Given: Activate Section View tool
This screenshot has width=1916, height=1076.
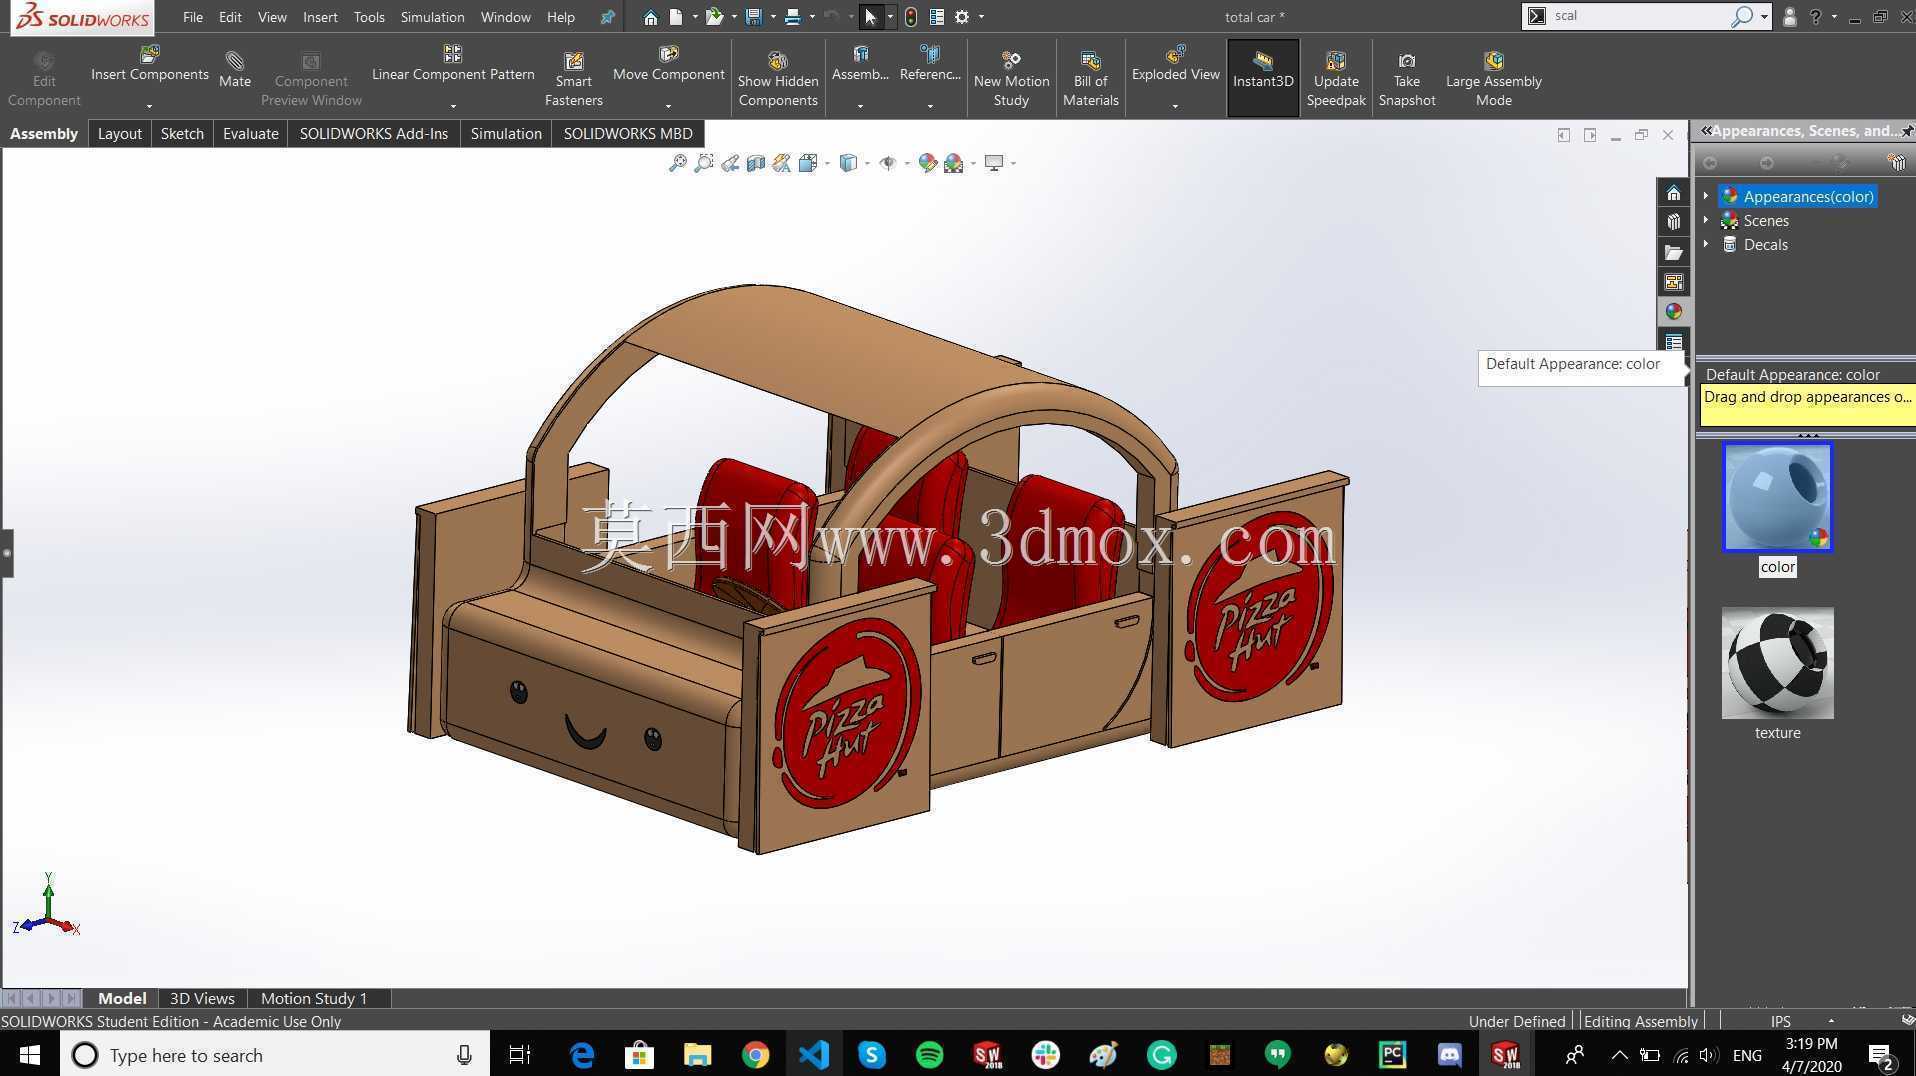Looking at the screenshot, I should tap(756, 163).
